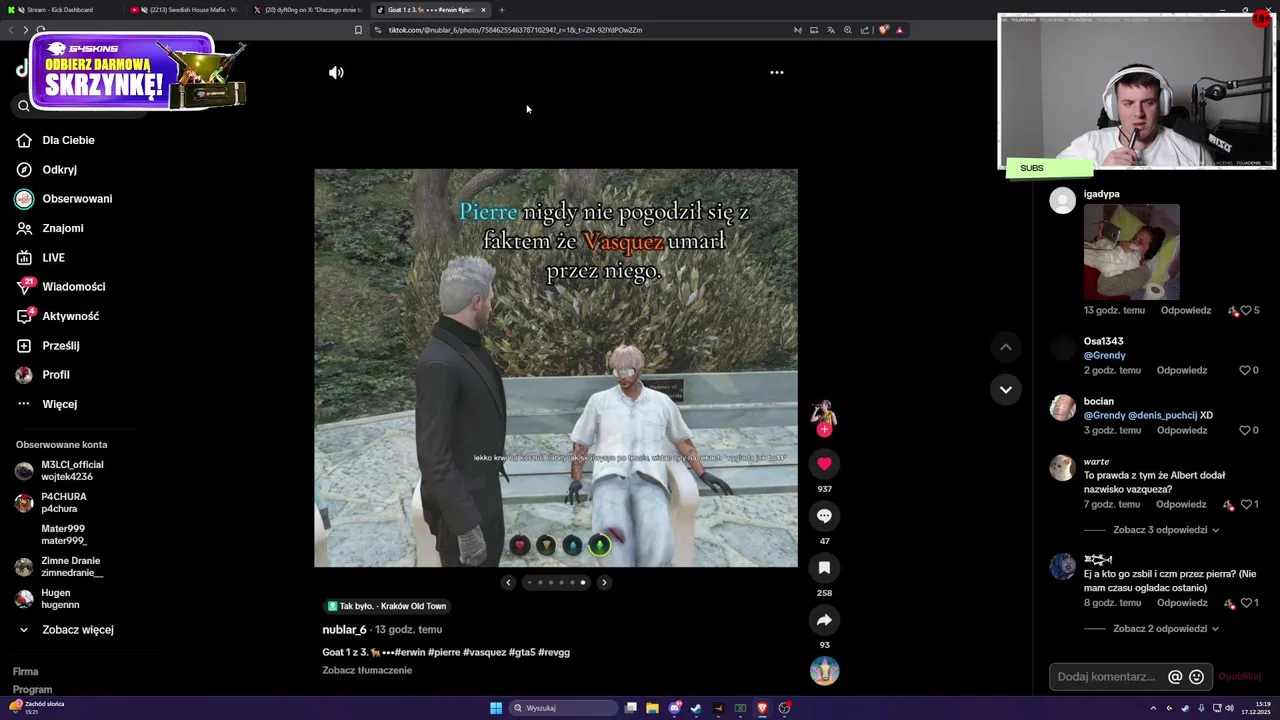This screenshot has width=1280, height=720.
Task: Open Steam from the taskbar
Action: 696,708
